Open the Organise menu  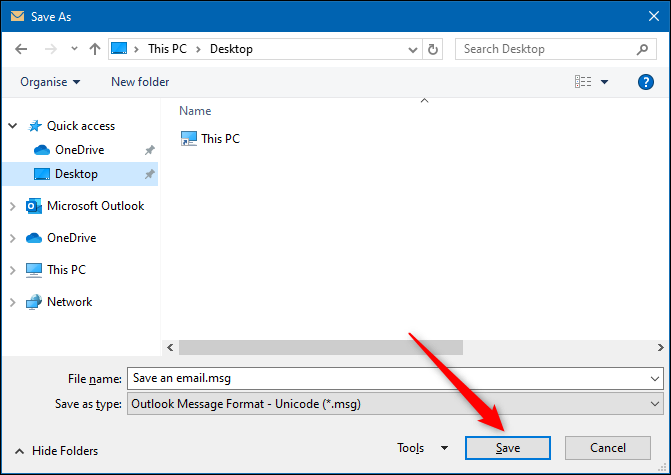coord(50,82)
